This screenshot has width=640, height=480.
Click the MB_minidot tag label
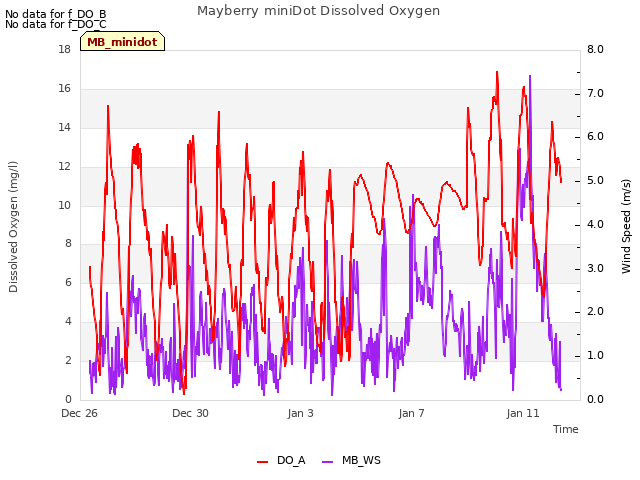(x=122, y=42)
